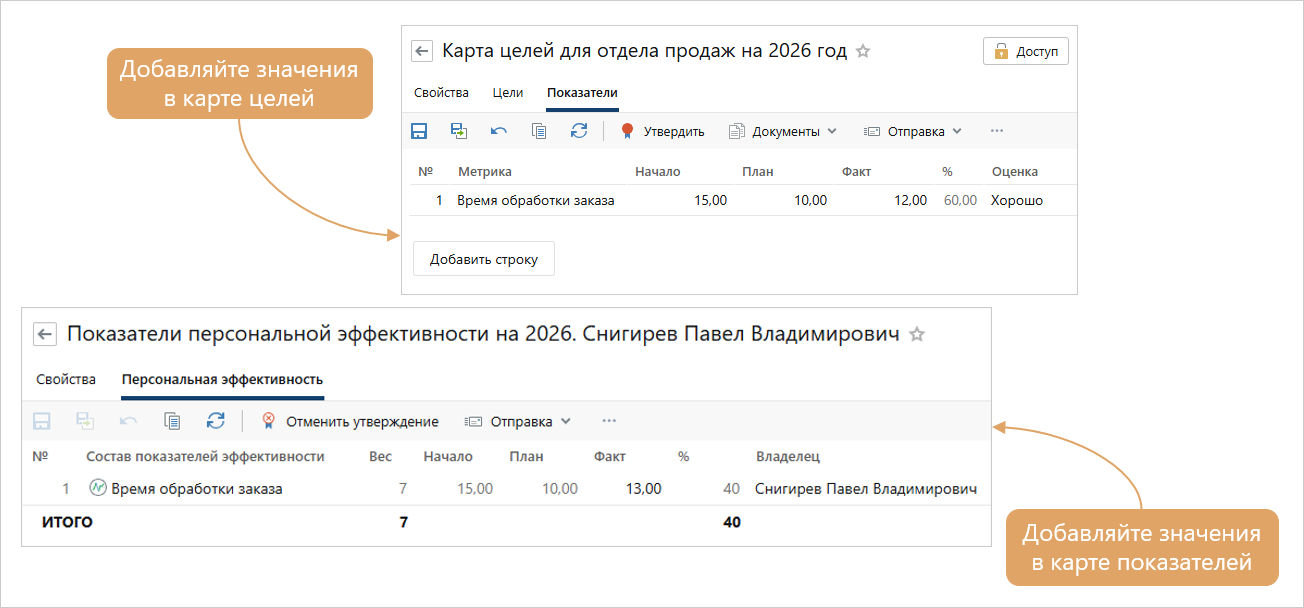Star the Карта целей card as favorite
The image size is (1304, 608).
coord(863,51)
